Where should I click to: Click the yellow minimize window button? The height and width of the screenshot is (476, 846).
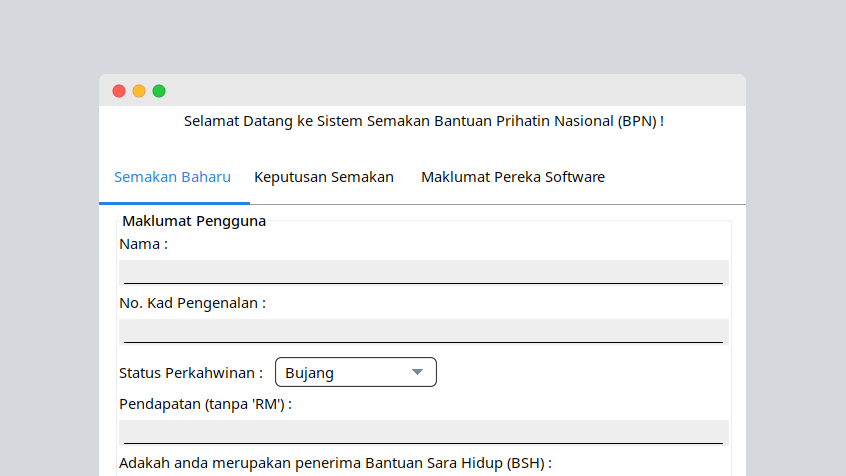point(139,91)
